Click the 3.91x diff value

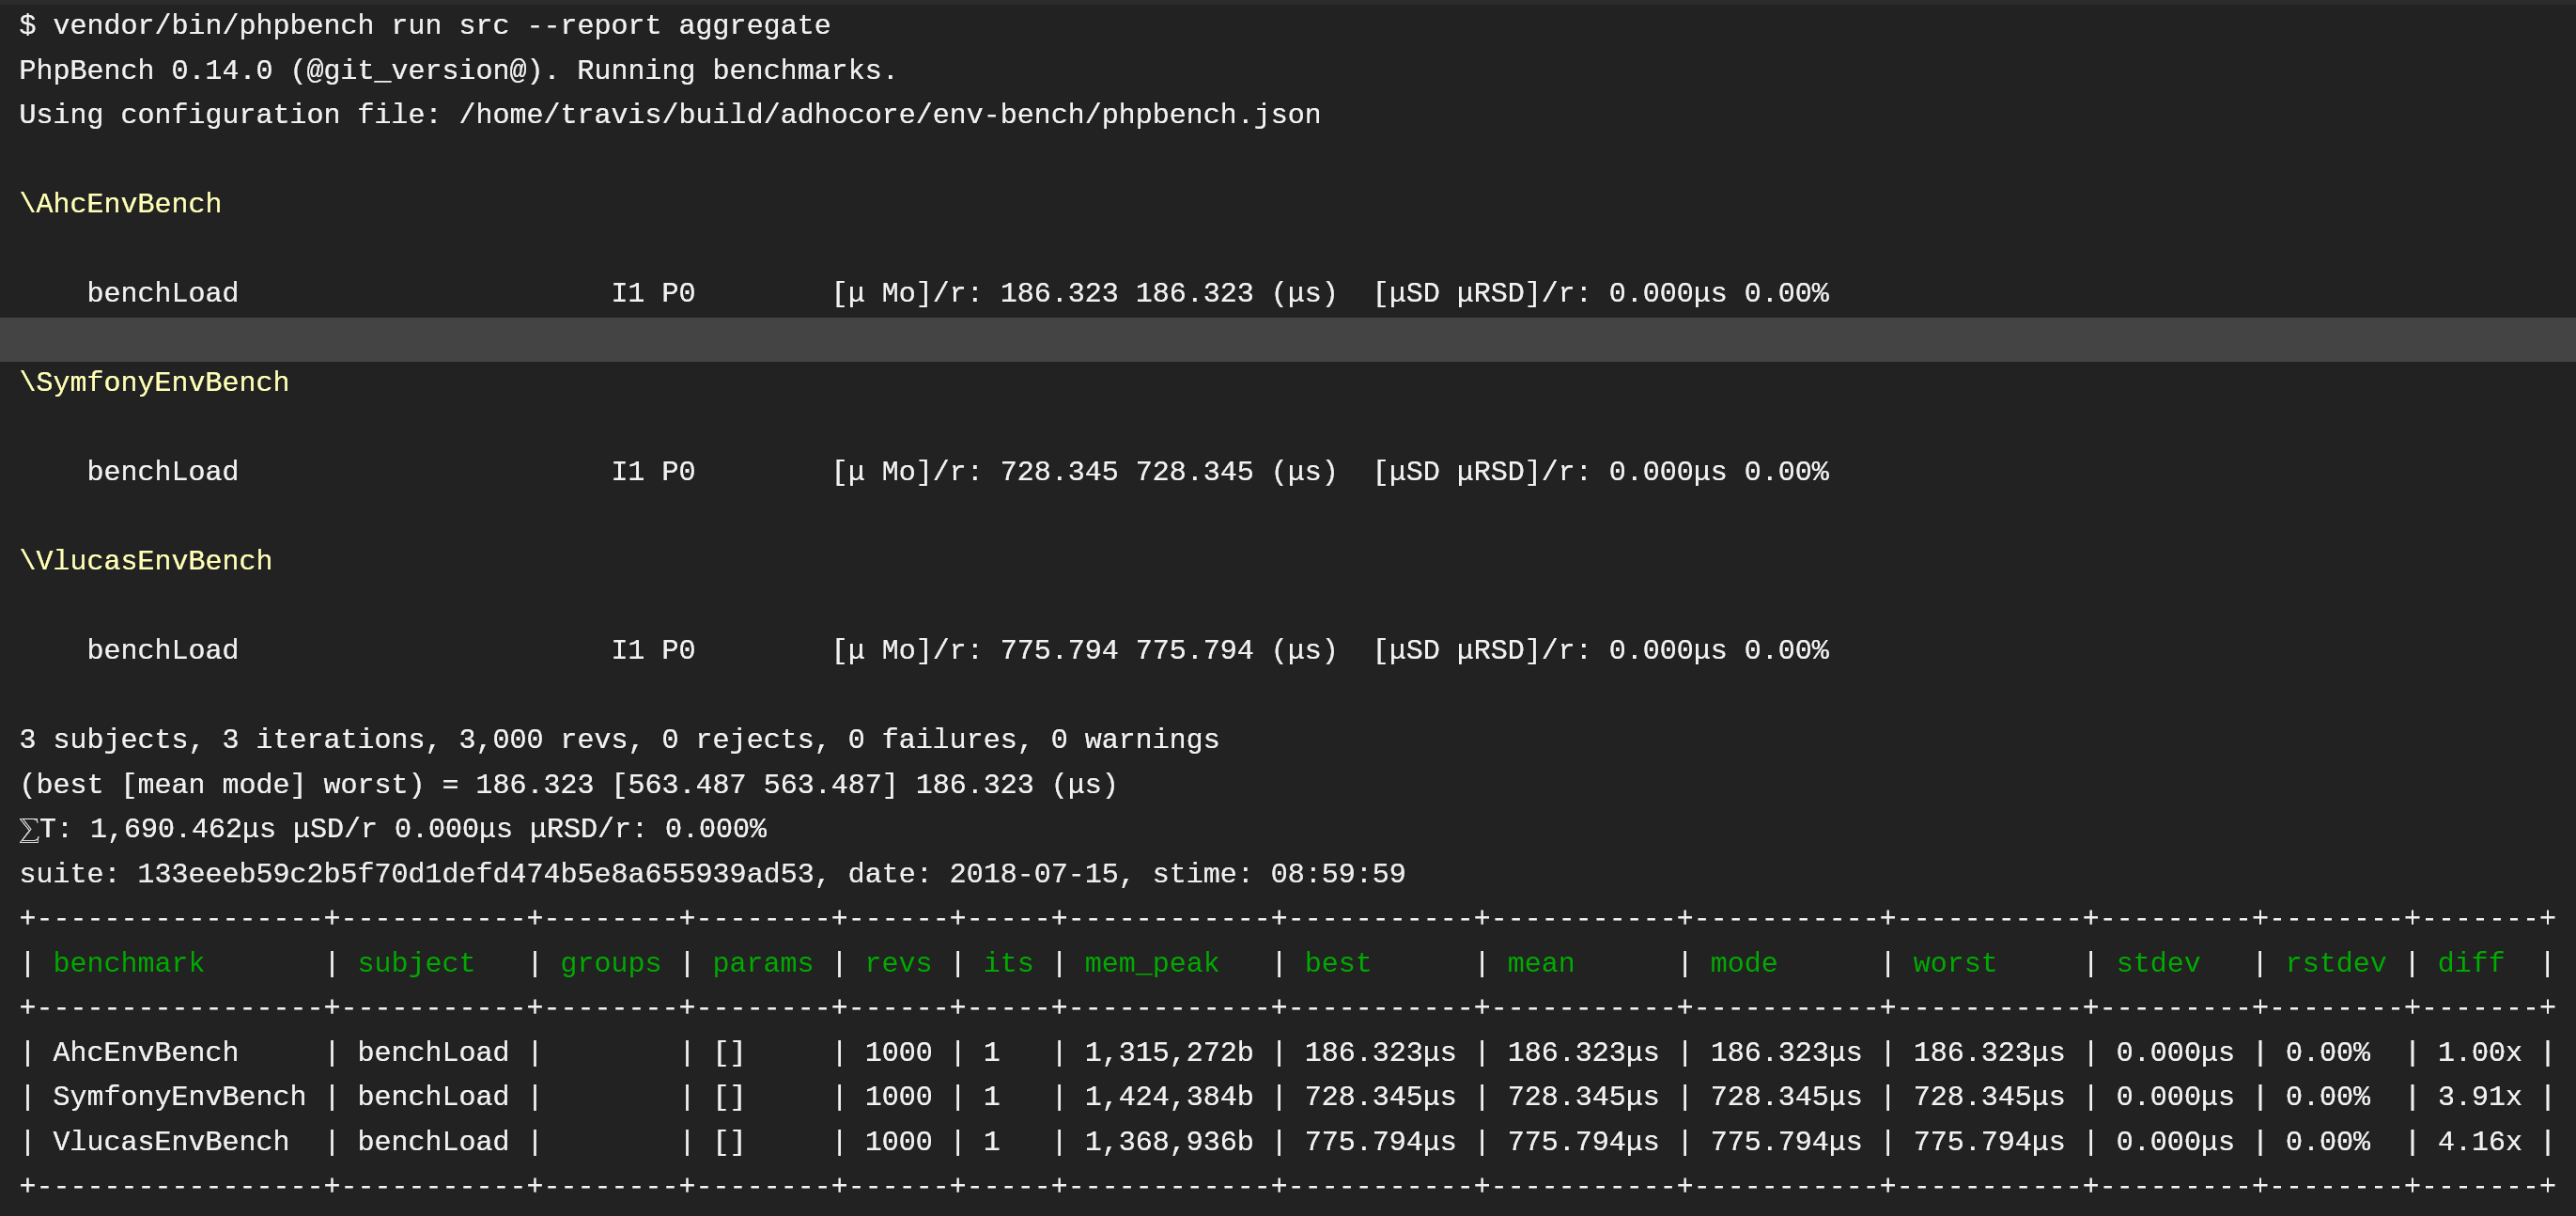[x=2478, y=1097]
